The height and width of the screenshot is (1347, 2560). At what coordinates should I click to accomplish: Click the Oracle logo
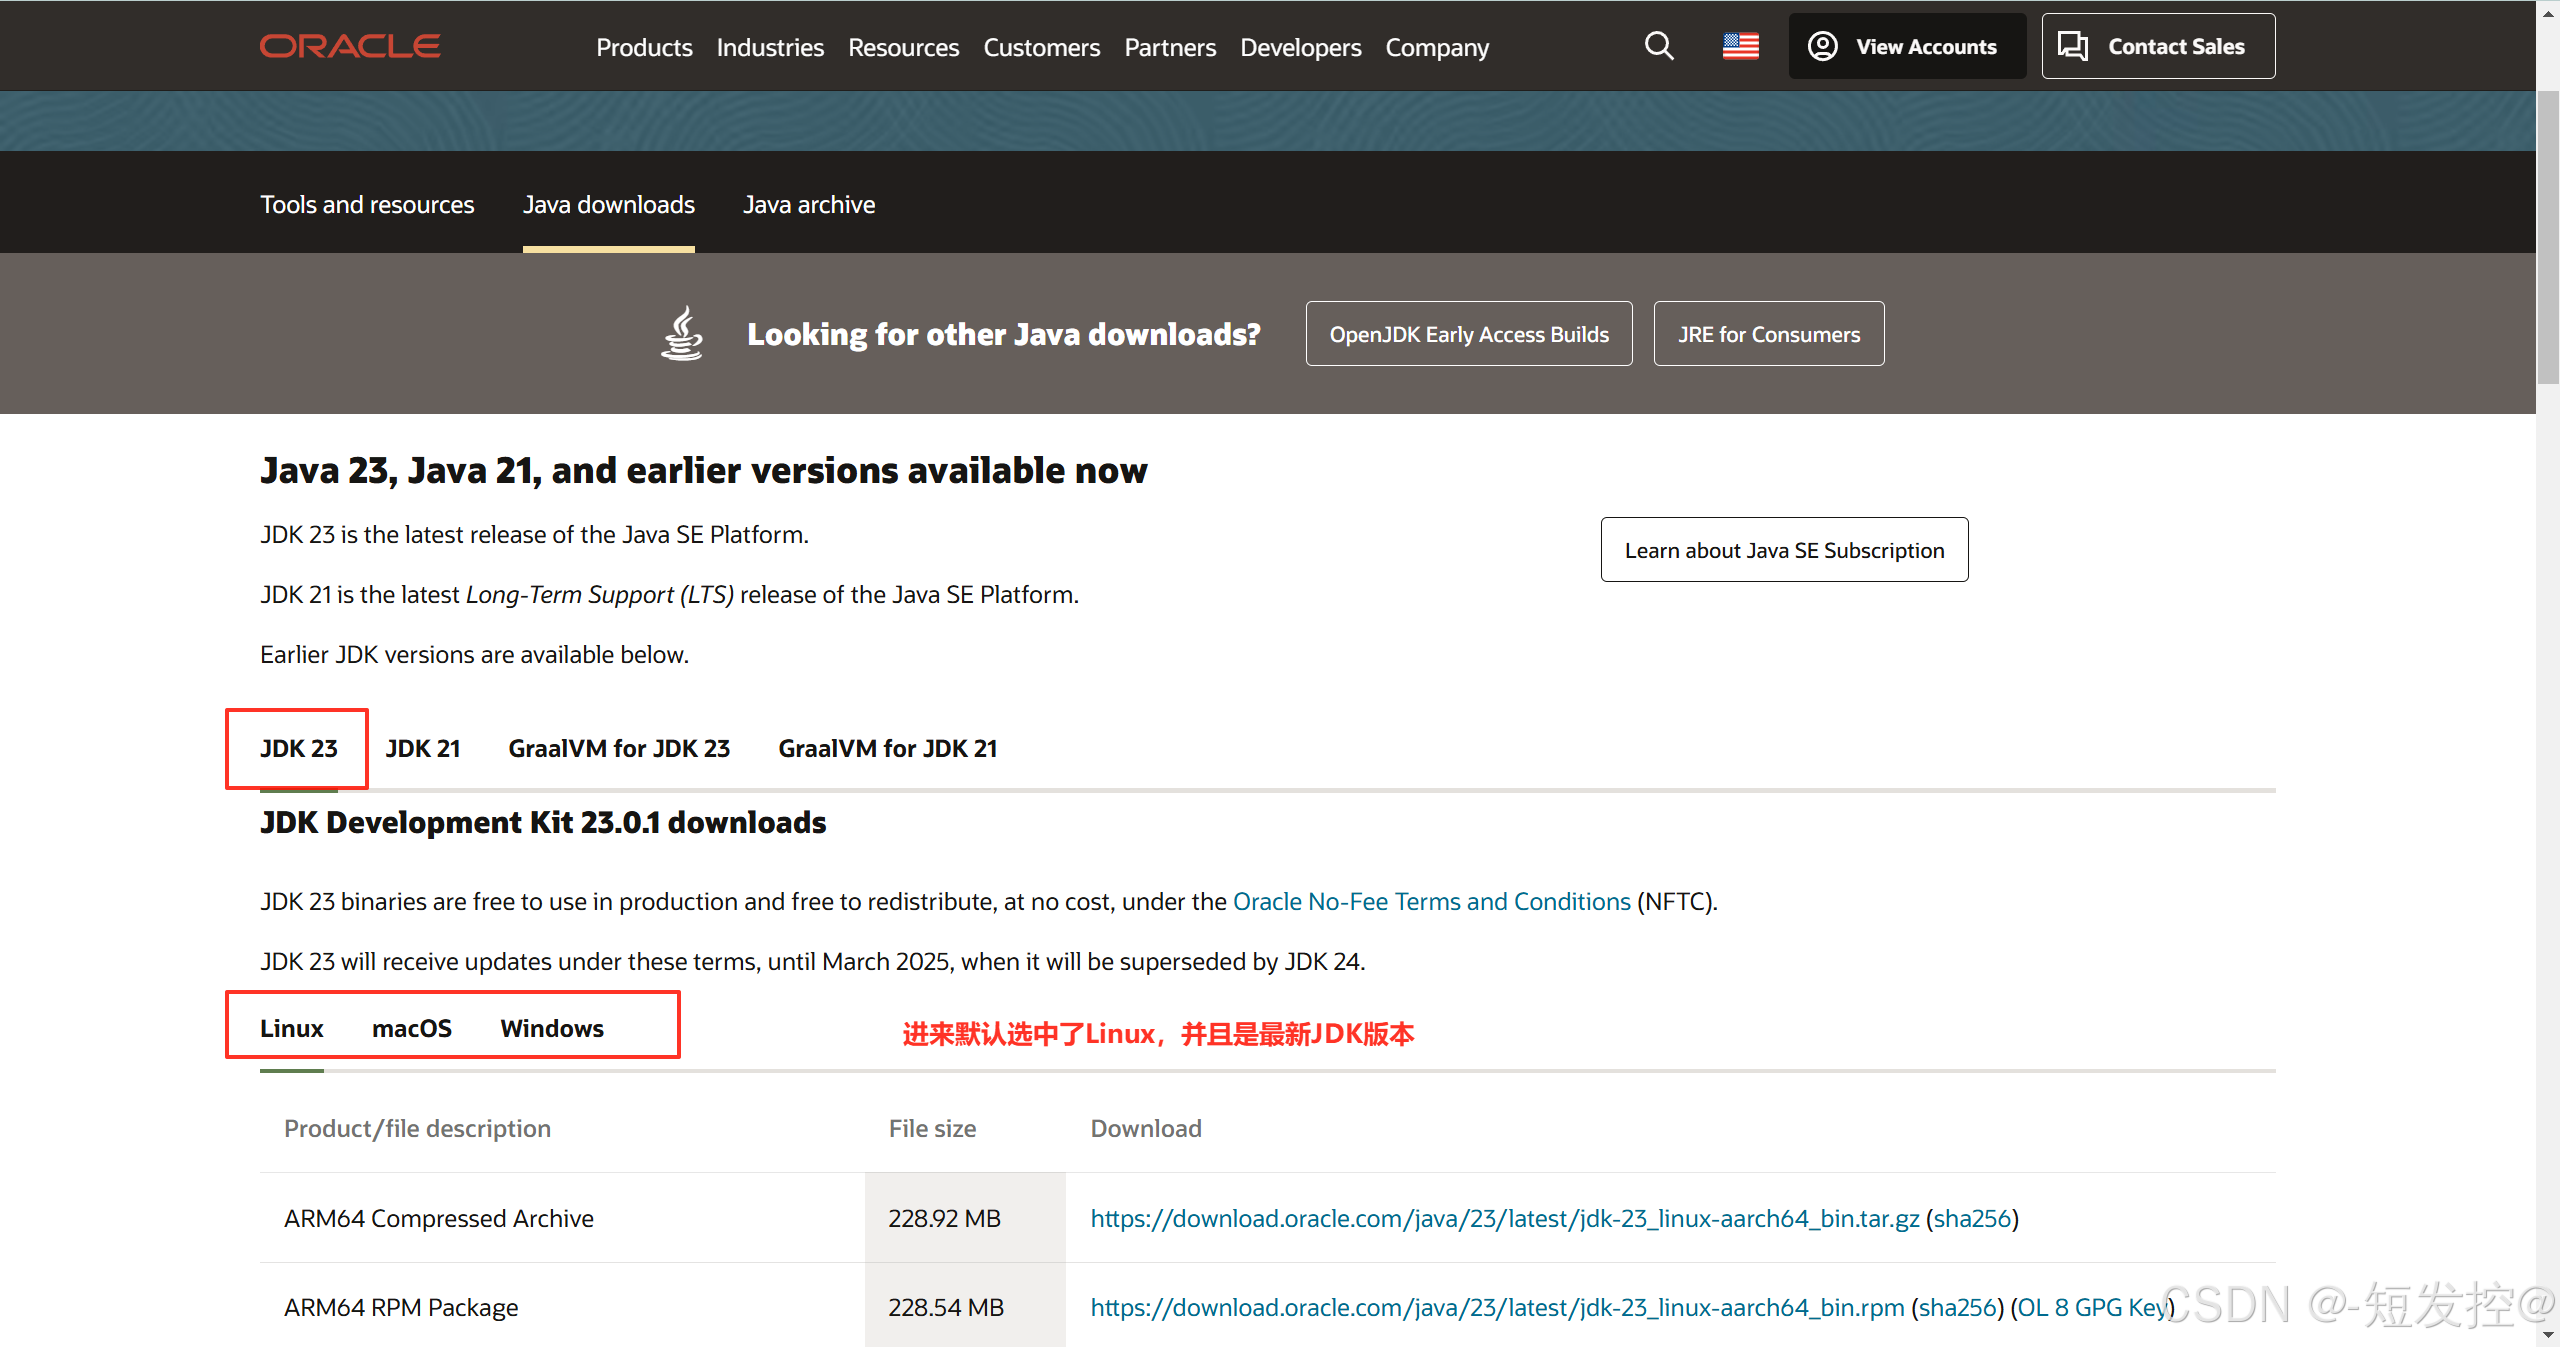[x=350, y=46]
